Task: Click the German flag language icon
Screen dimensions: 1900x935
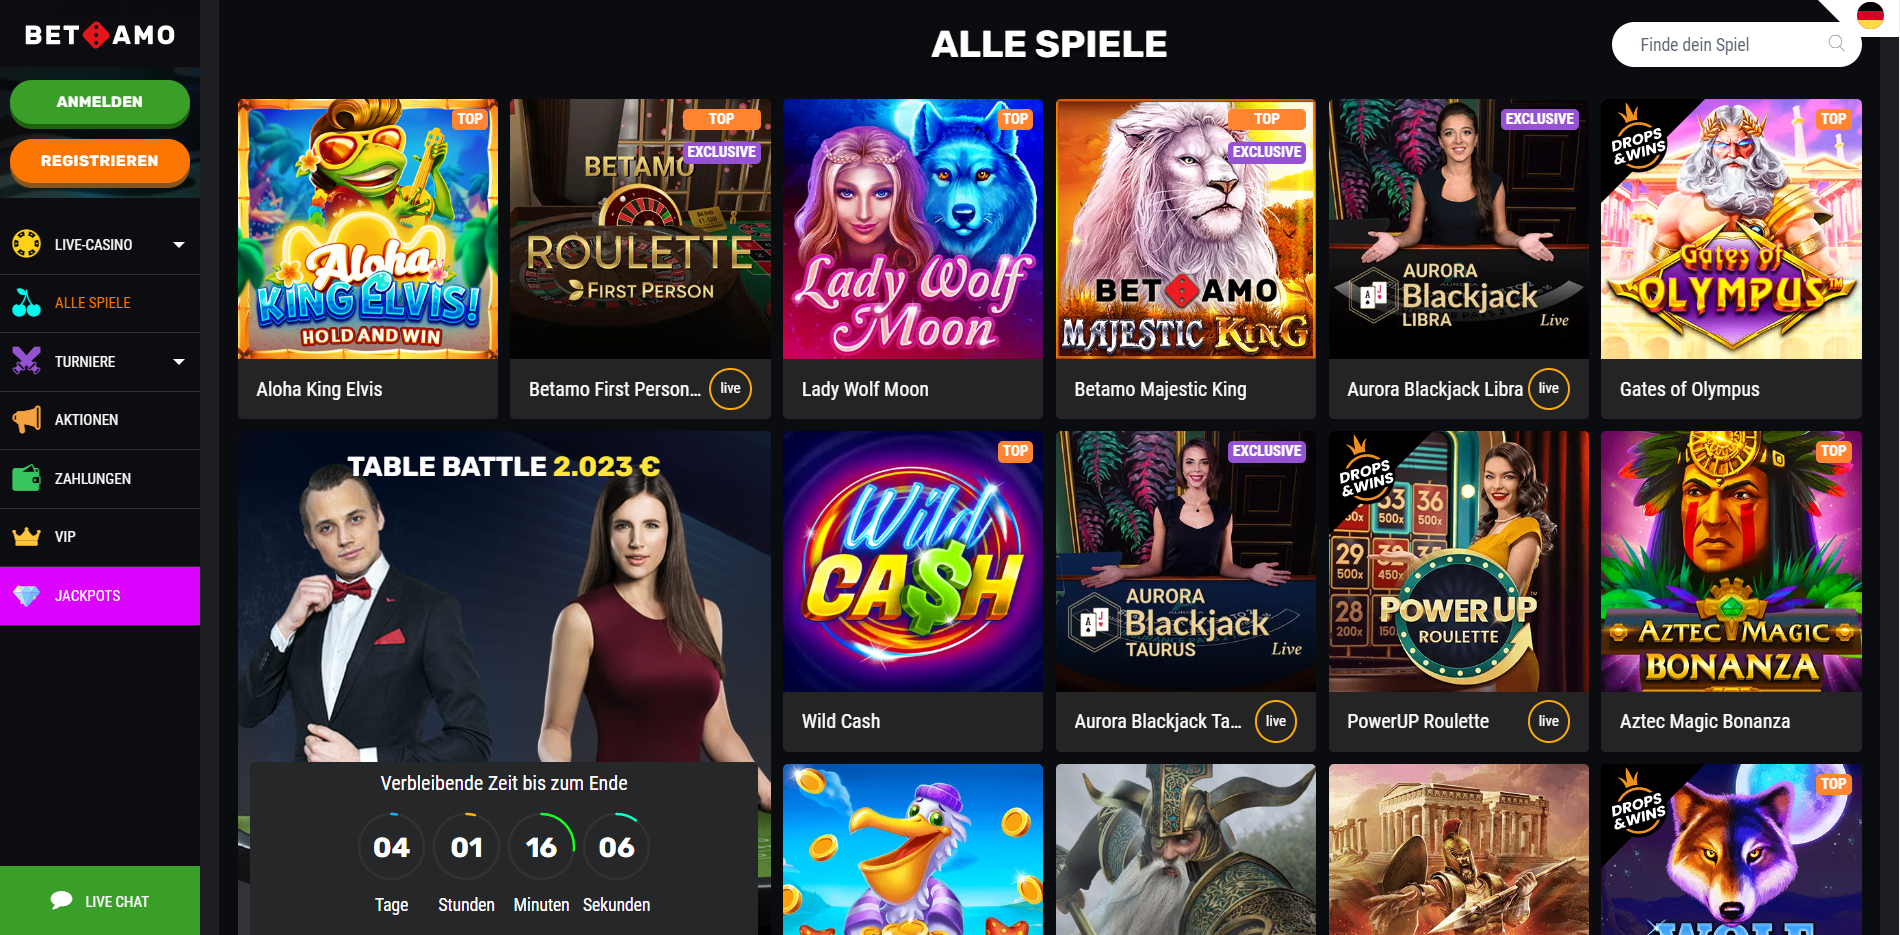Action: (1870, 16)
